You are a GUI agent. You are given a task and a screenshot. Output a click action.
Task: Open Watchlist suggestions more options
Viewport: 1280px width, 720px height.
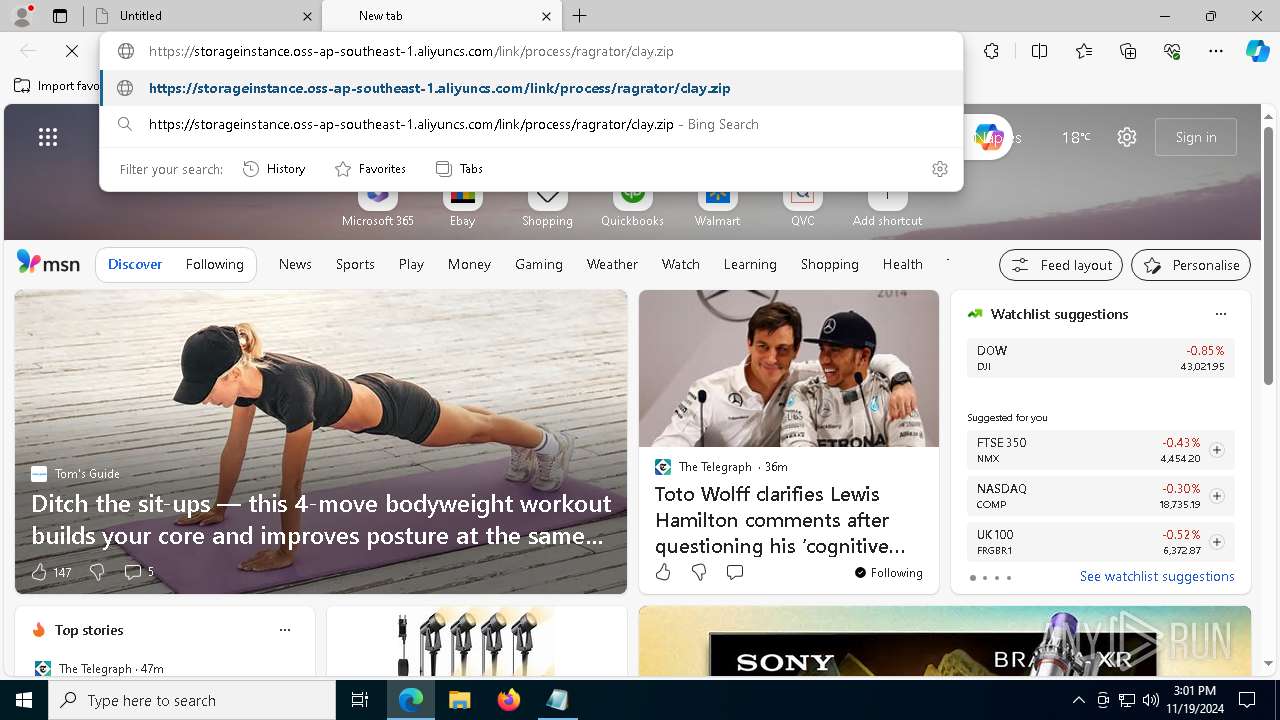tap(1221, 314)
